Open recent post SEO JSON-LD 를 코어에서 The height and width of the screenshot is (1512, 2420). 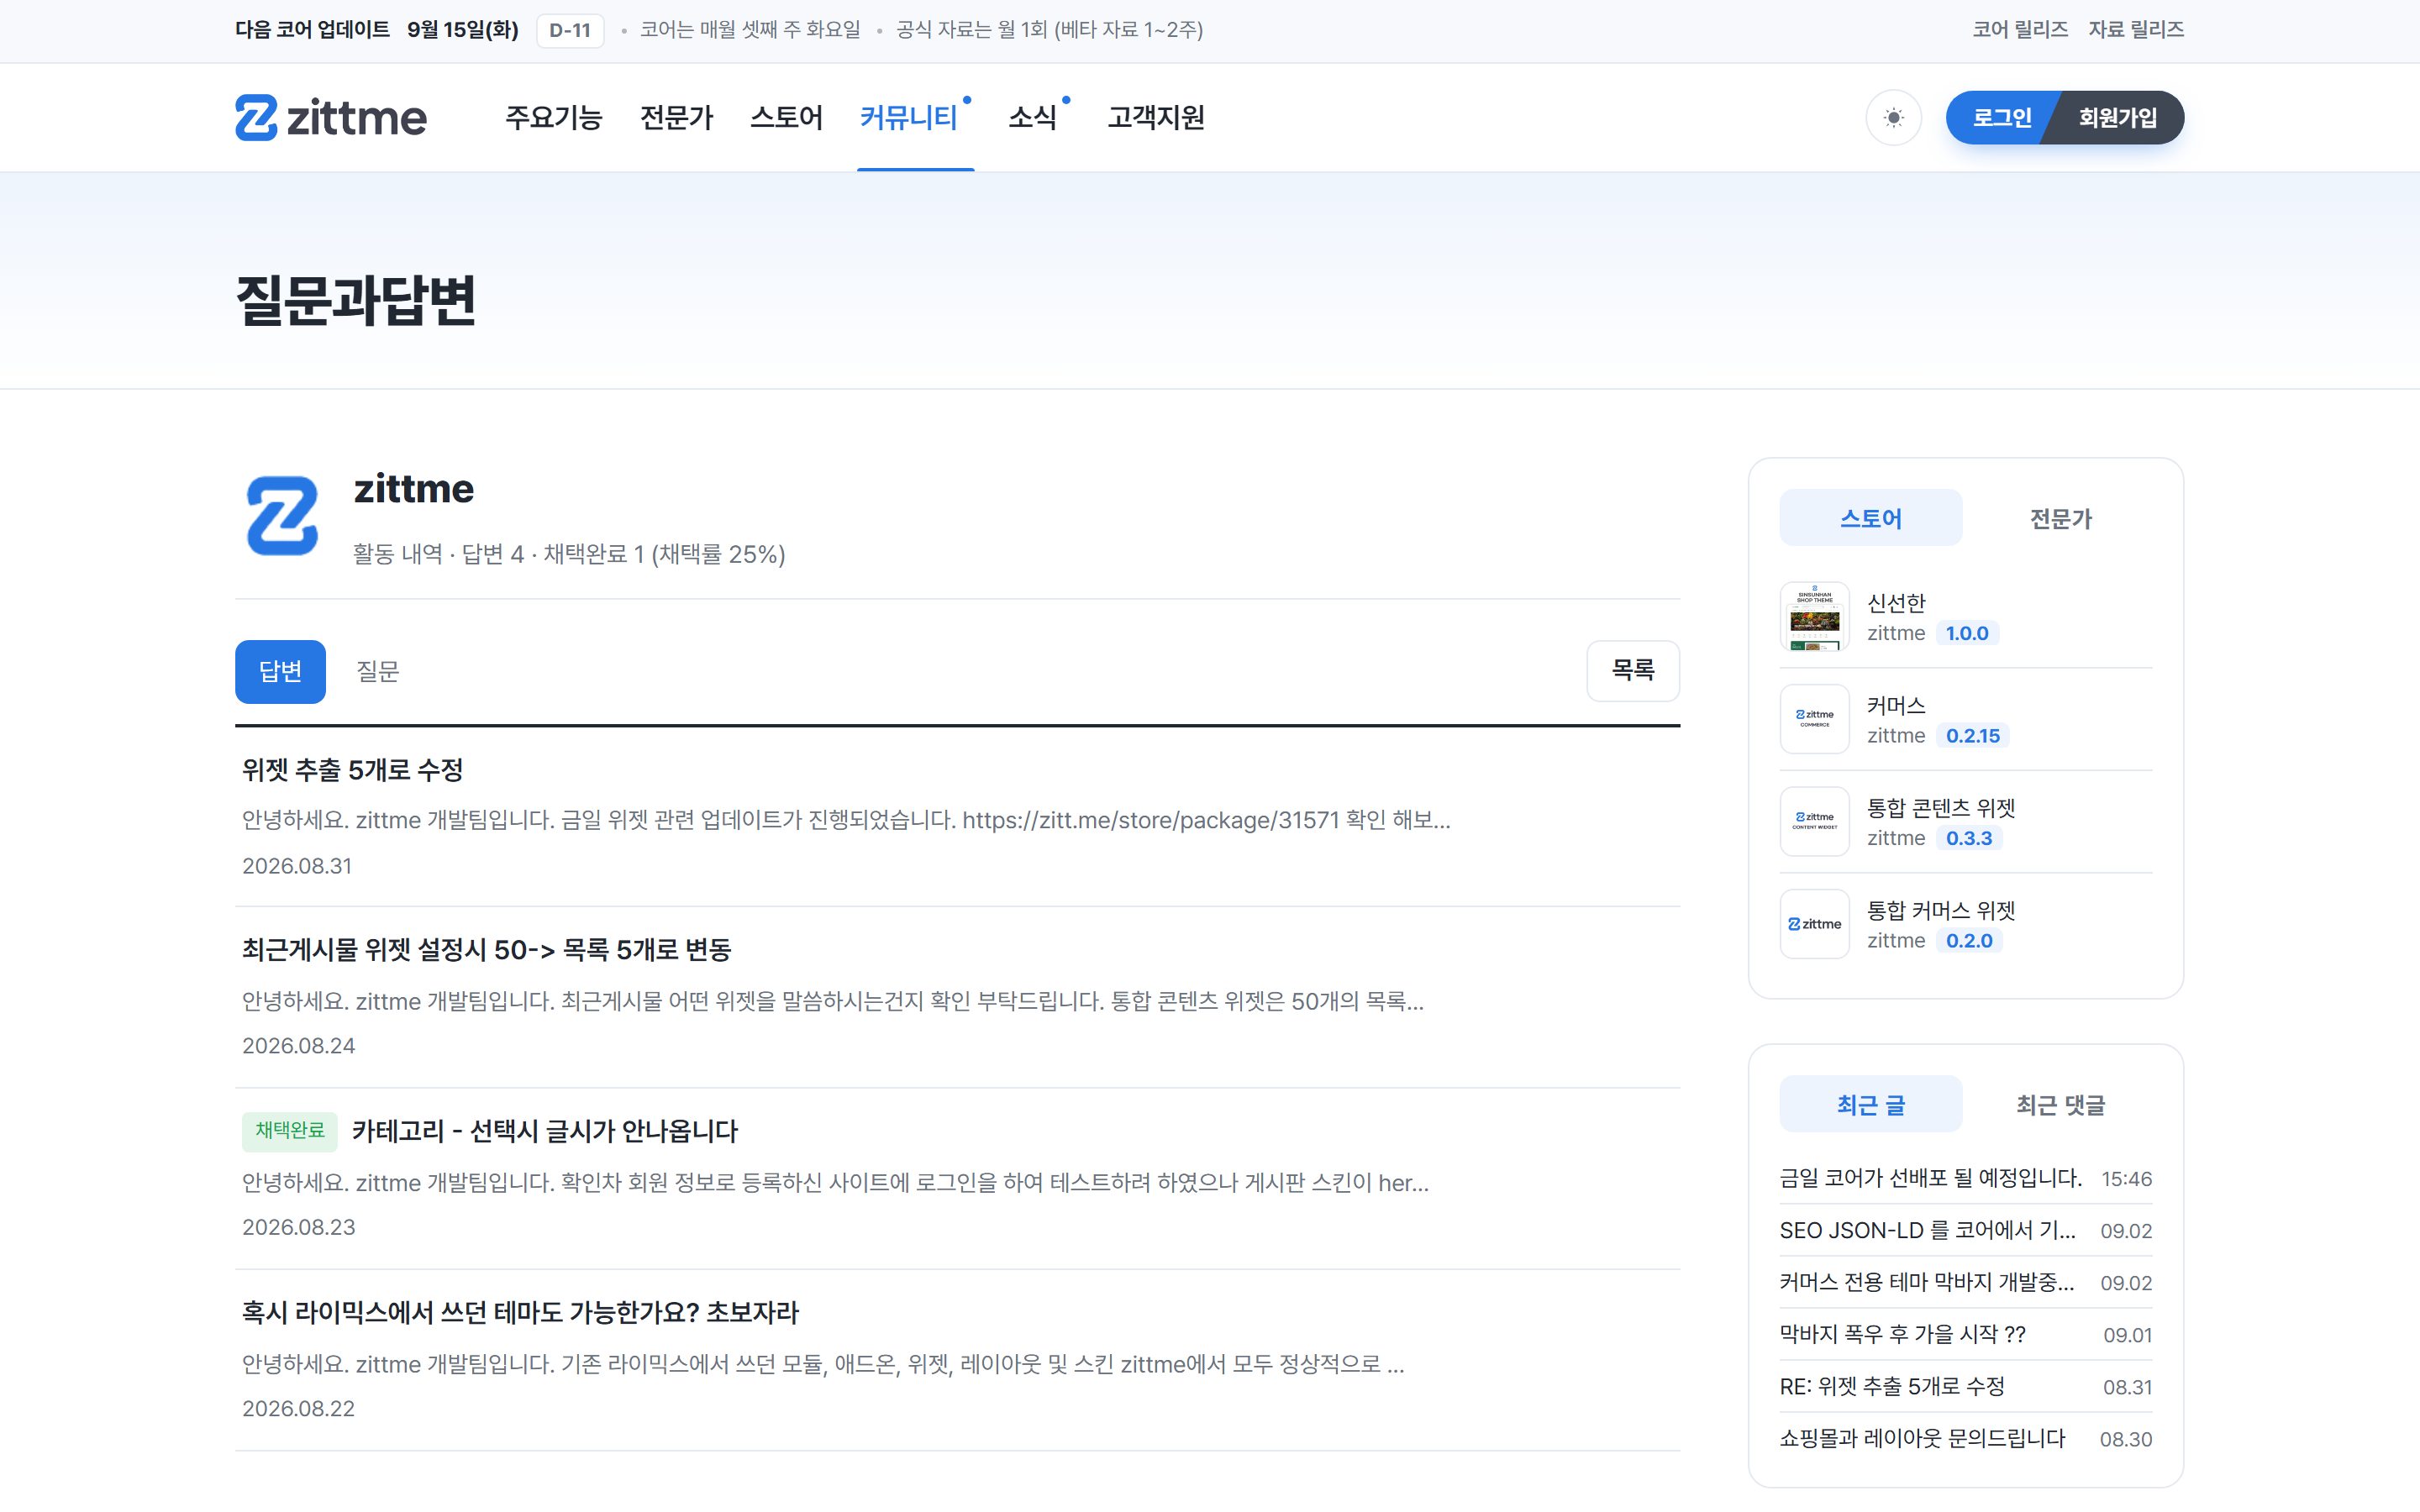1927,1230
